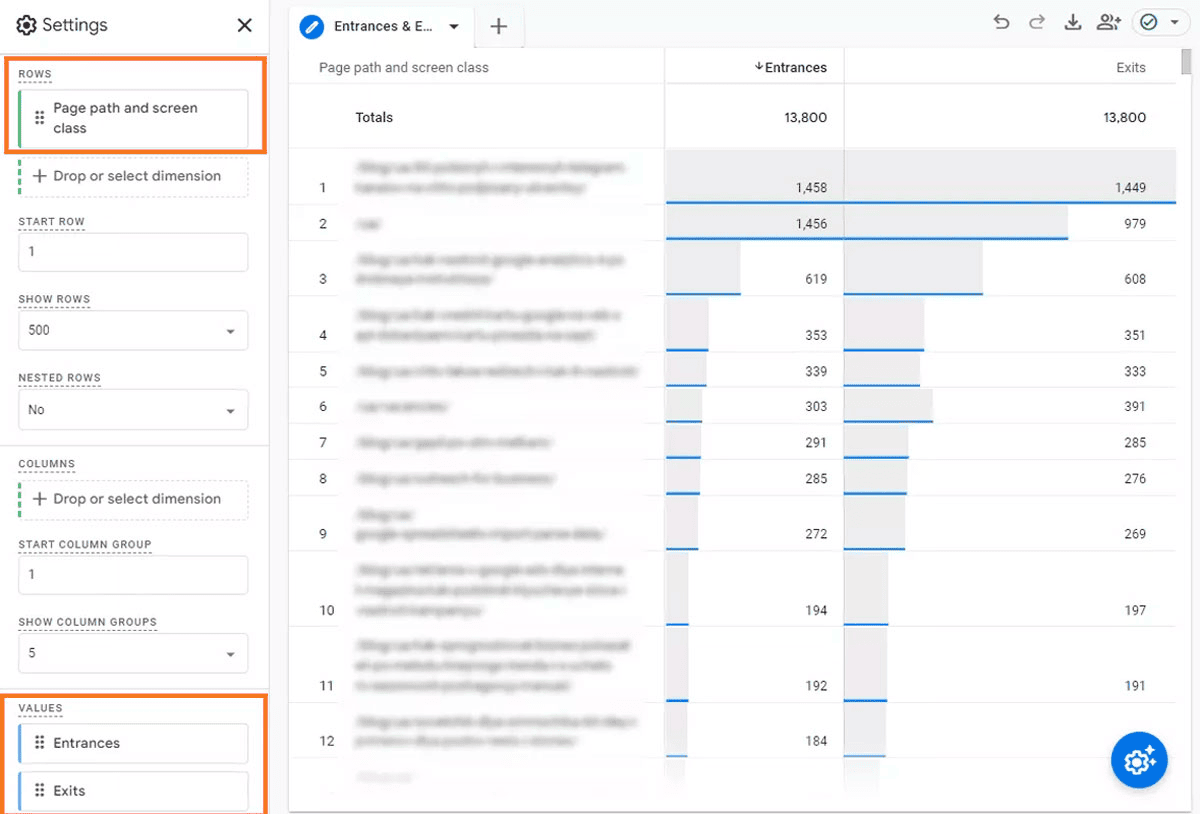Click the table vertical scrollbar
1200x814 pixels.
(1186, 62)
